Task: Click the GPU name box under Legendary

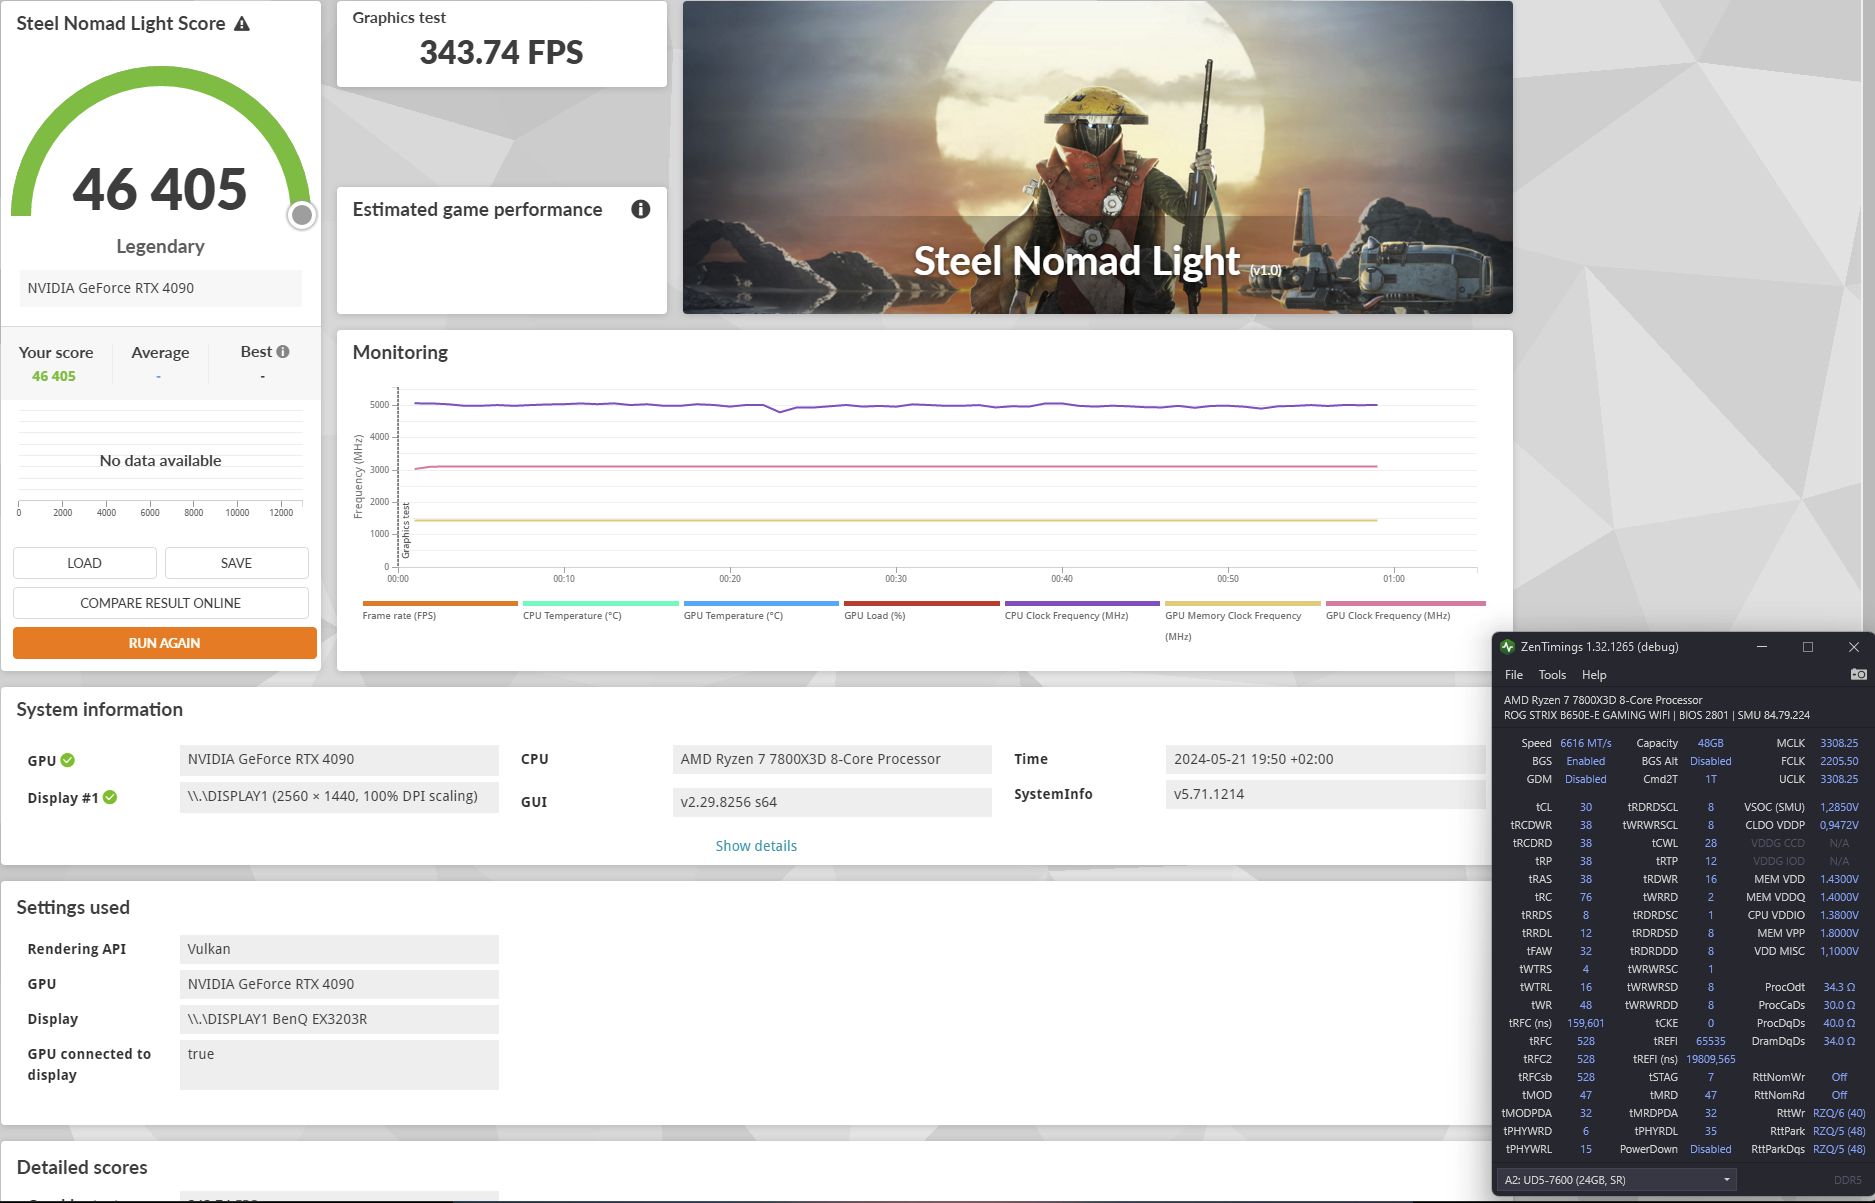Action: [161, 288]
